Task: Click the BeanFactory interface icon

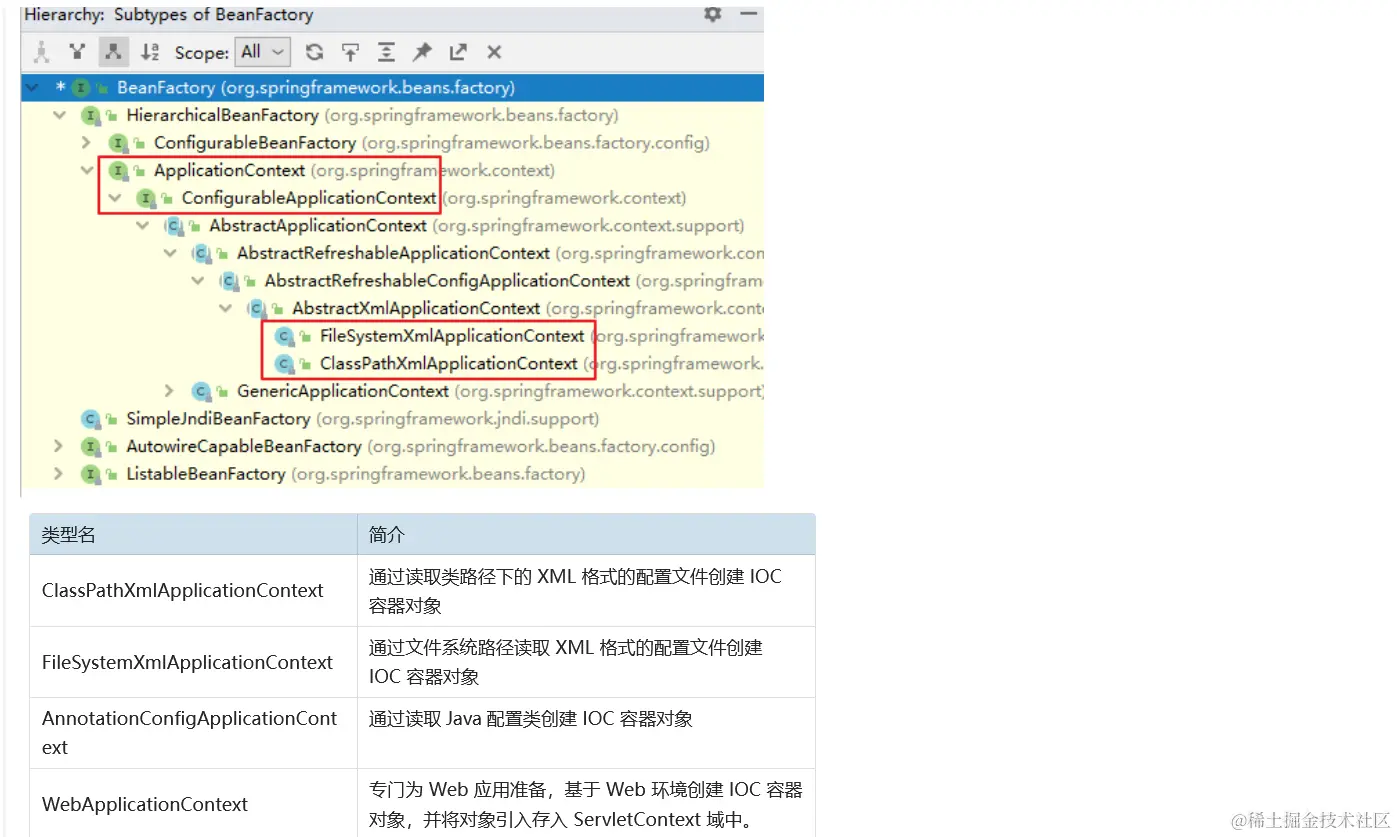Action: [x=81, y=88]
